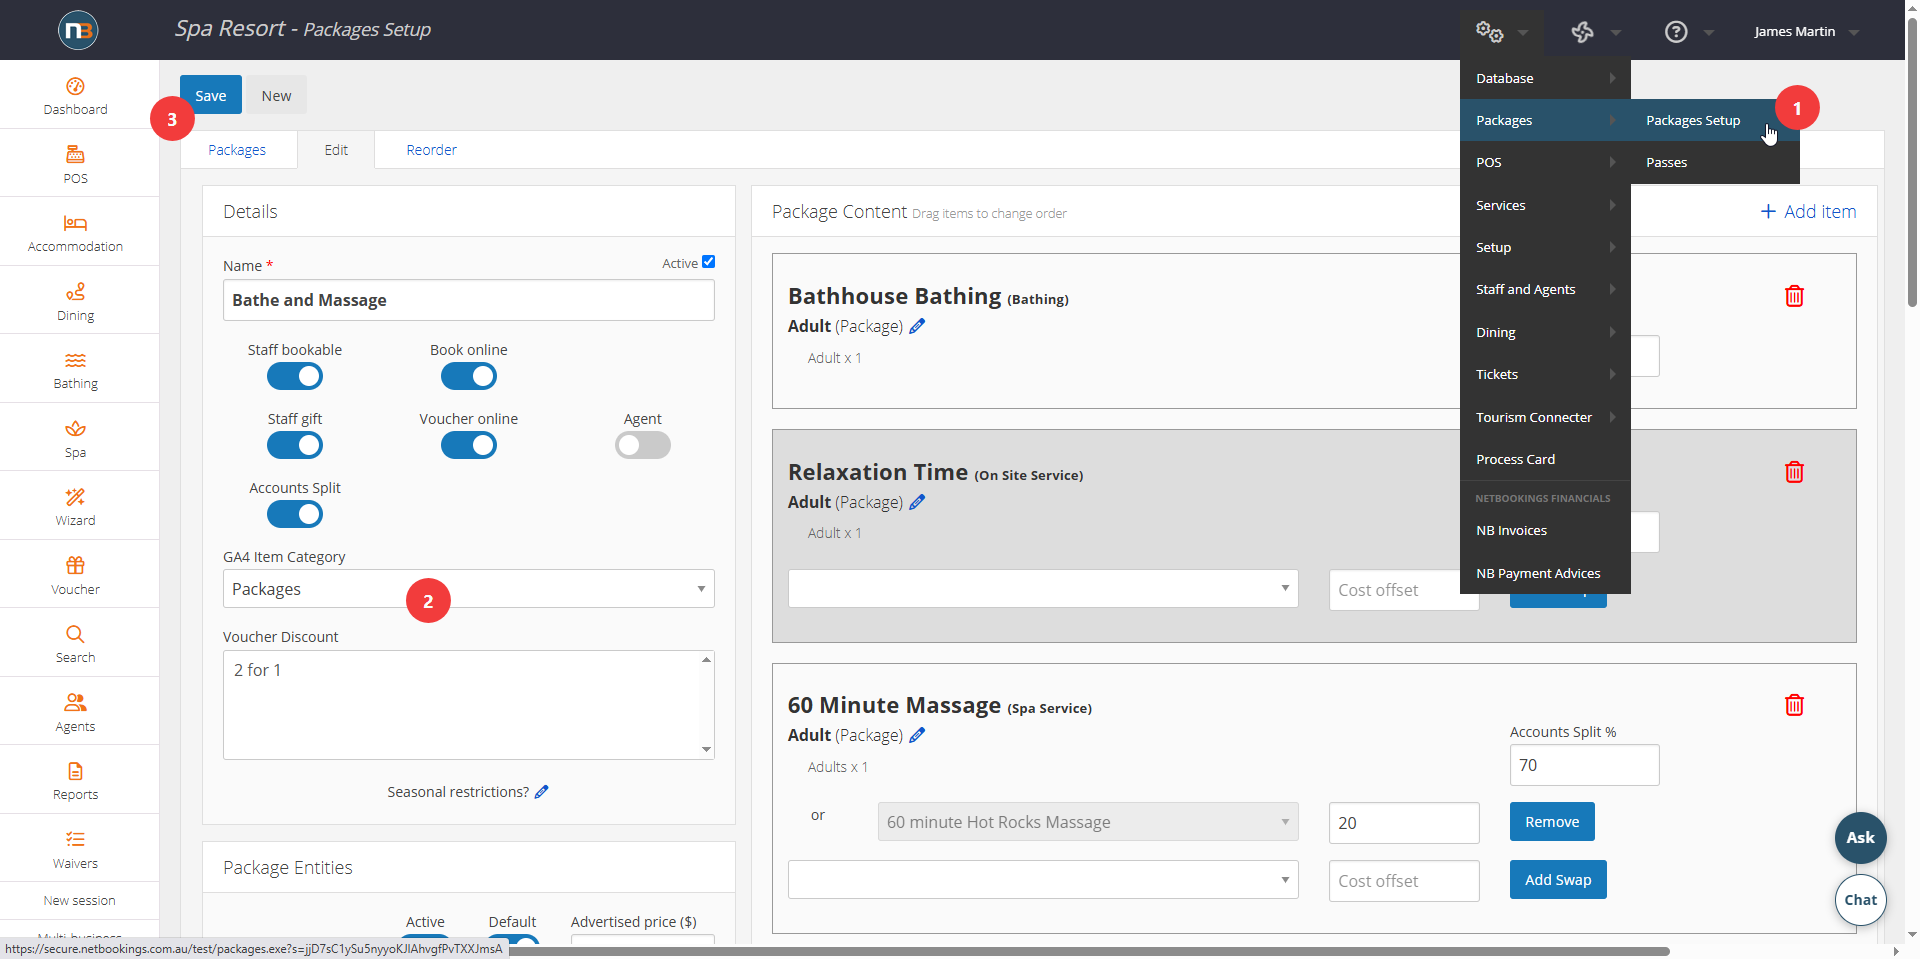1920x959 pixels.
Task: Launch the Wizard from sidebar
Action: pyautogui.click(x=75, y=507)
